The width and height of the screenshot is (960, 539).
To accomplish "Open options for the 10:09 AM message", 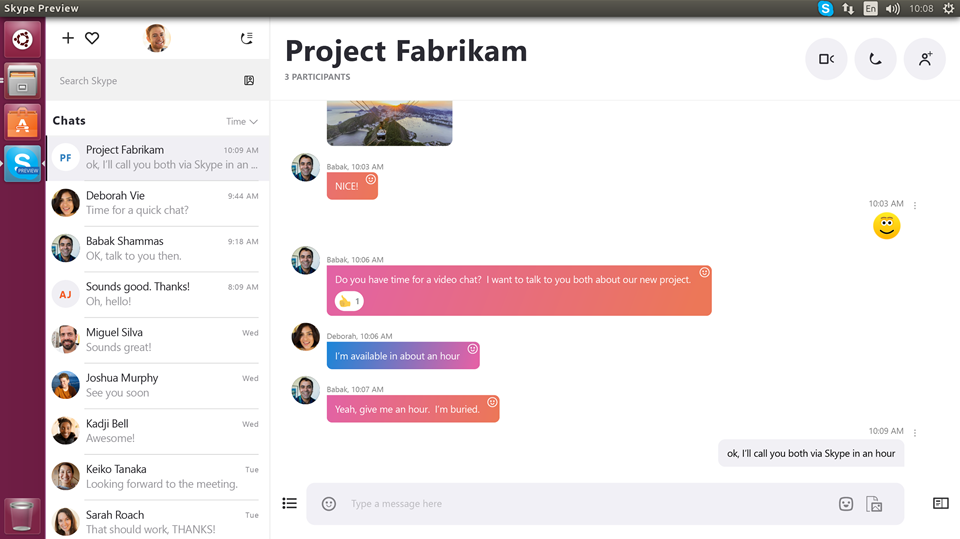I will pos(915,433).
